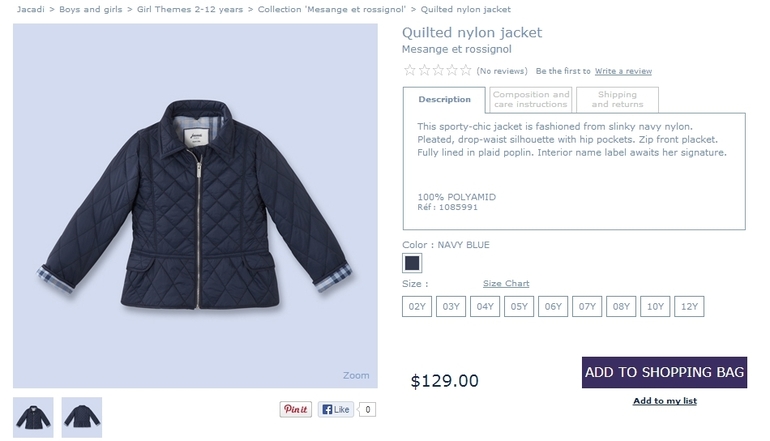Open the back view jacket thumbnail

[x=82, y=417]
